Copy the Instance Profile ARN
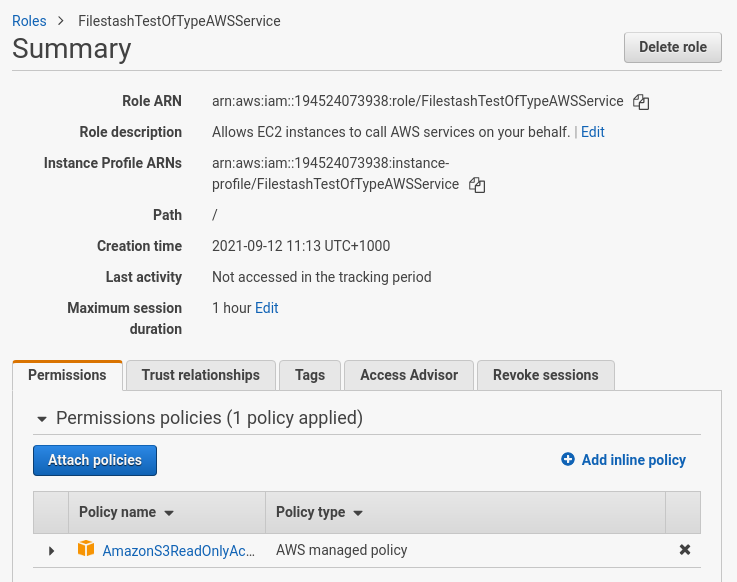 click(x=477, y=185)
